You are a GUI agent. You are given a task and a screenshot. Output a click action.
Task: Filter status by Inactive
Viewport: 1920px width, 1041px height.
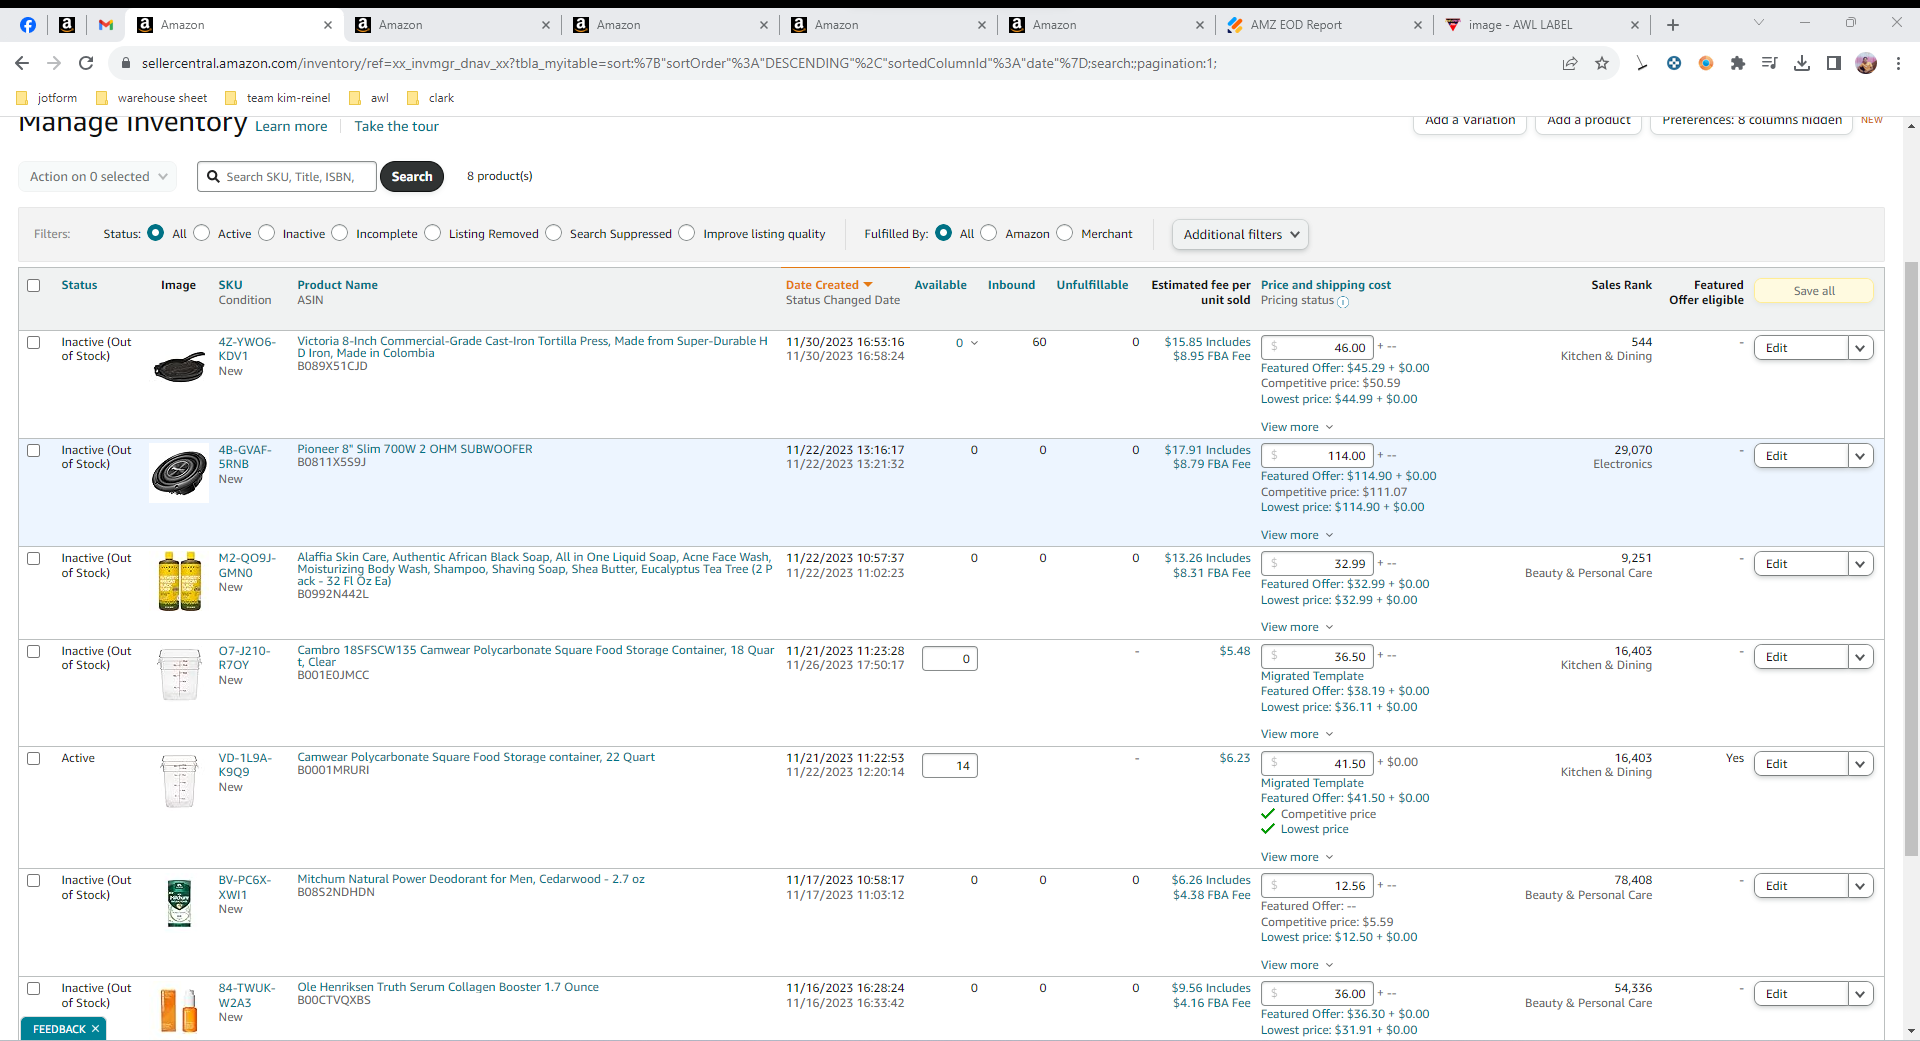267,233
